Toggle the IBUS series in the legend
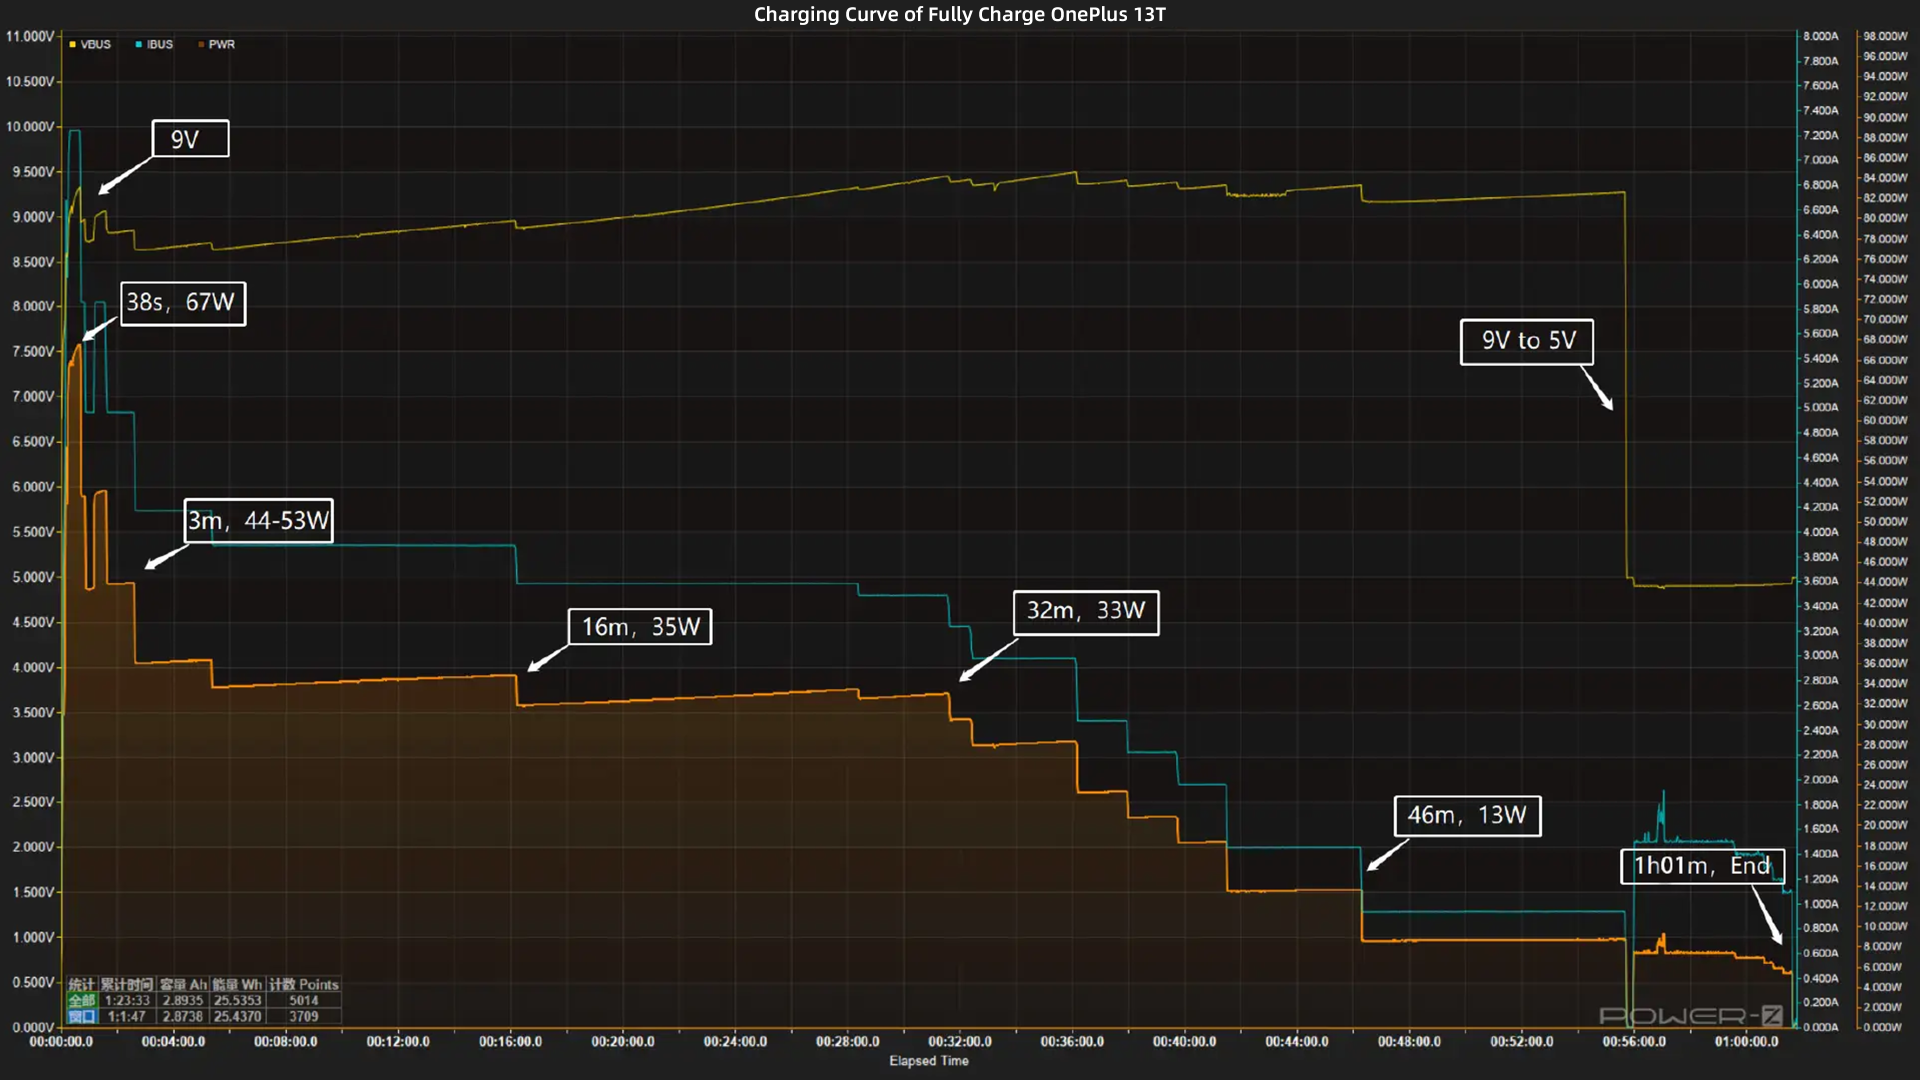Viewport: 1920px width, 1080px height. (x=154, y=44)
